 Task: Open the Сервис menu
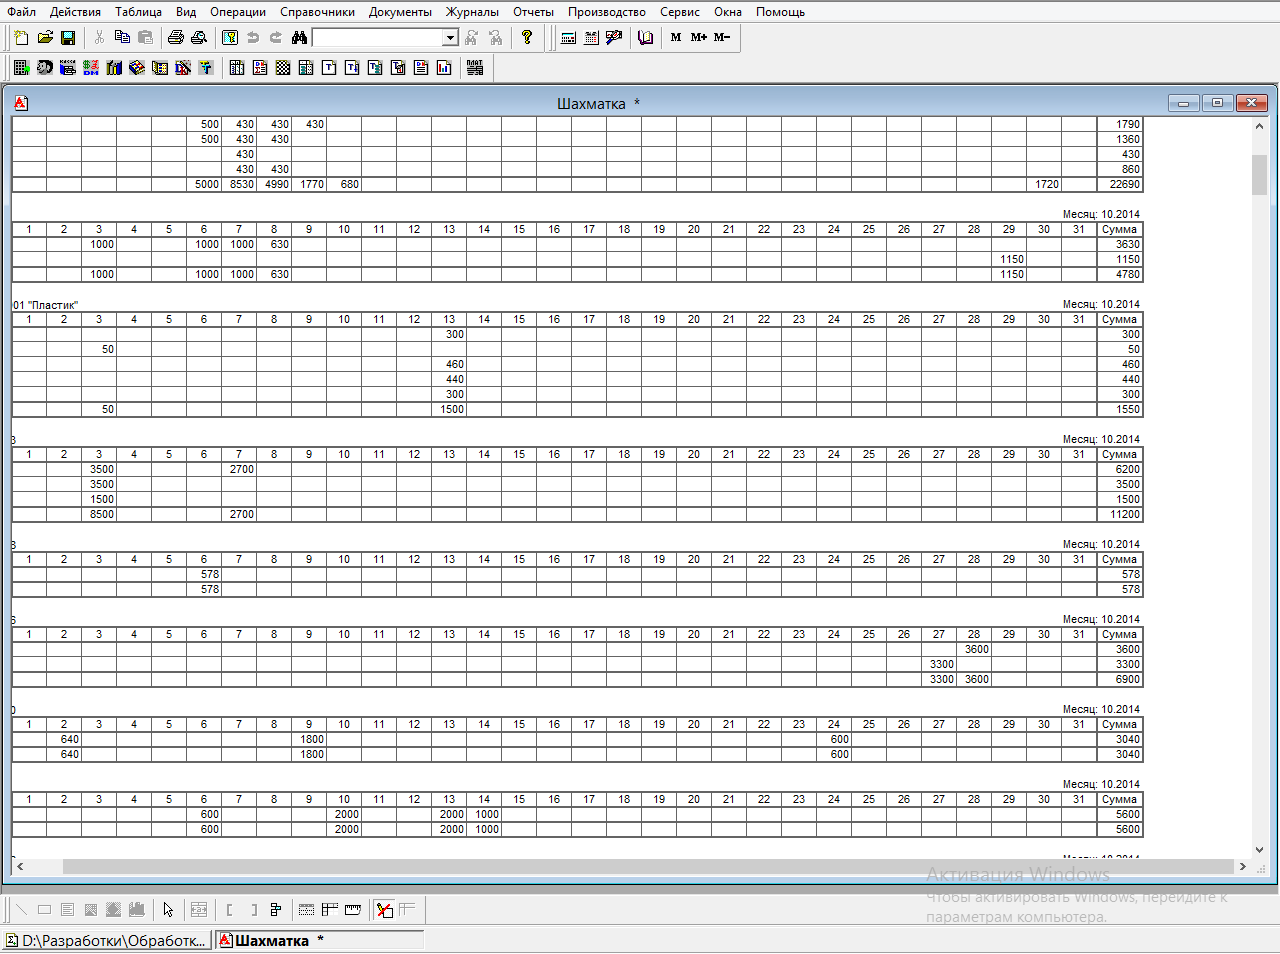(x=680, y=12)
